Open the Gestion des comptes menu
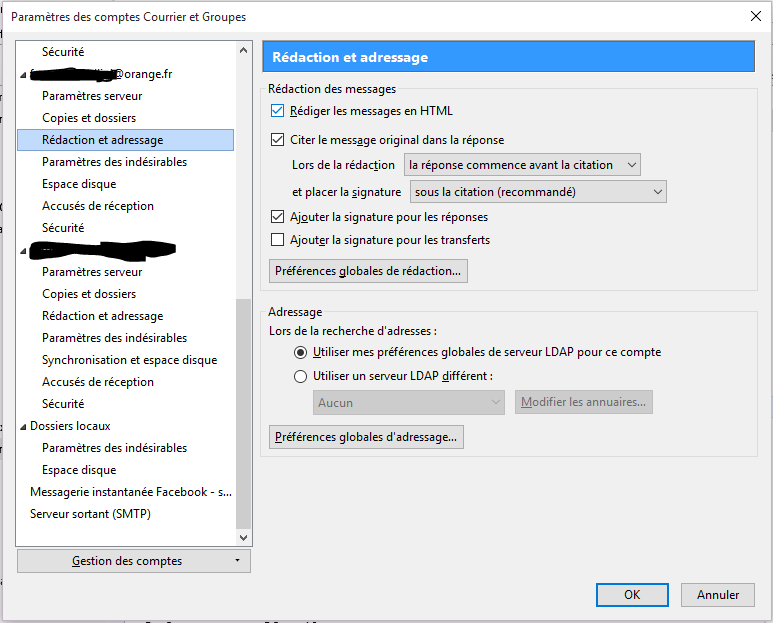The height and width of the screenshot is (623, 773). click(134, 561)
